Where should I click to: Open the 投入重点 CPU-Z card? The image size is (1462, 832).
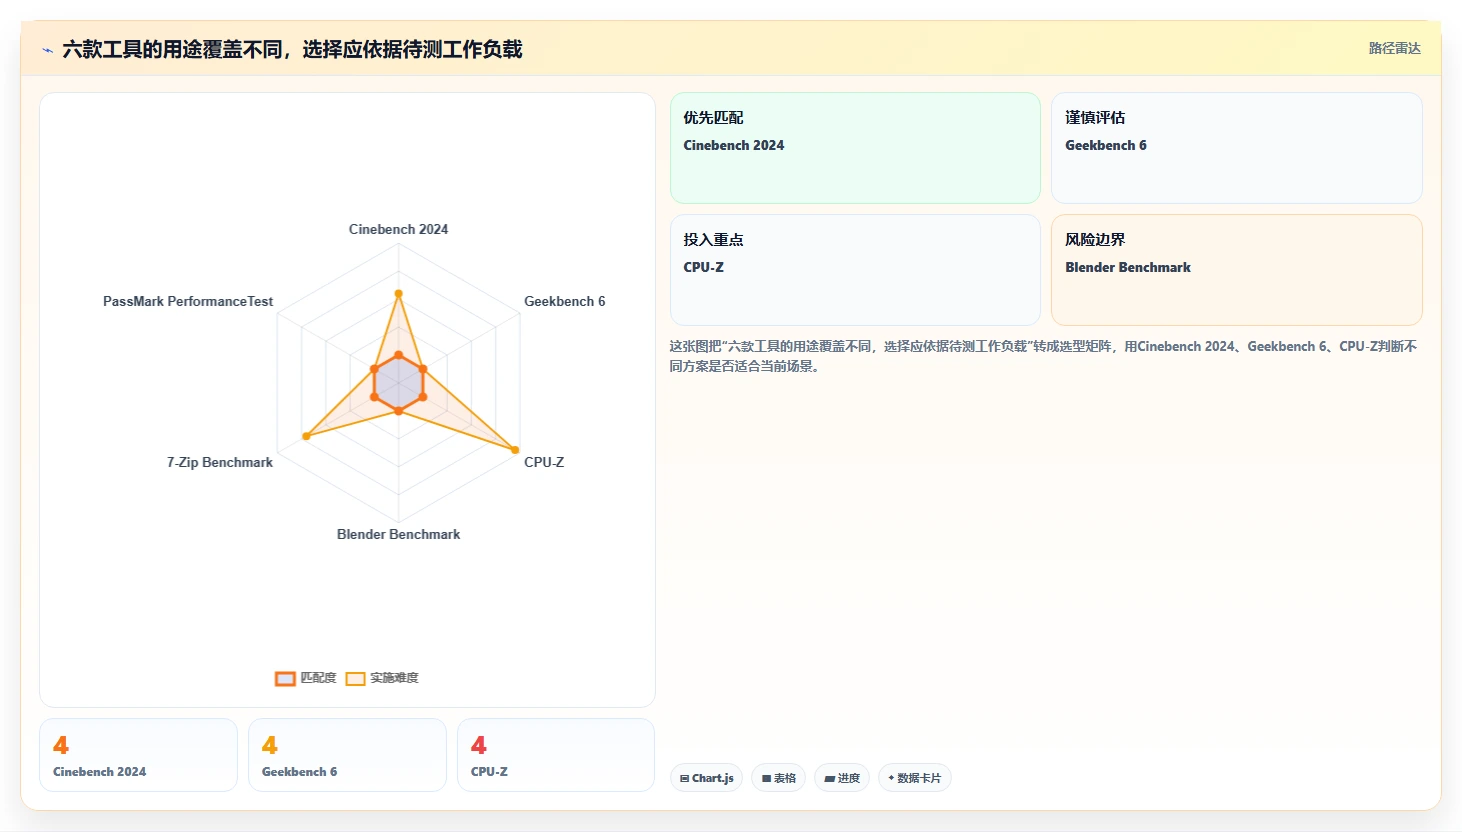(855, 270)
